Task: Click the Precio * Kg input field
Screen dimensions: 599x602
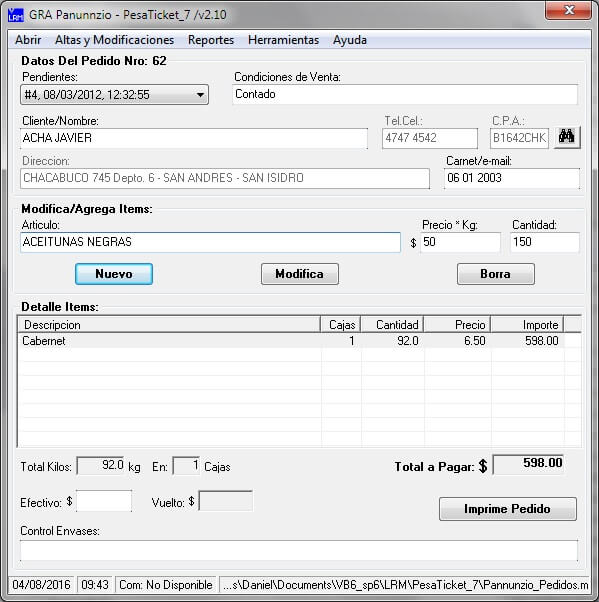Action: 460,242
